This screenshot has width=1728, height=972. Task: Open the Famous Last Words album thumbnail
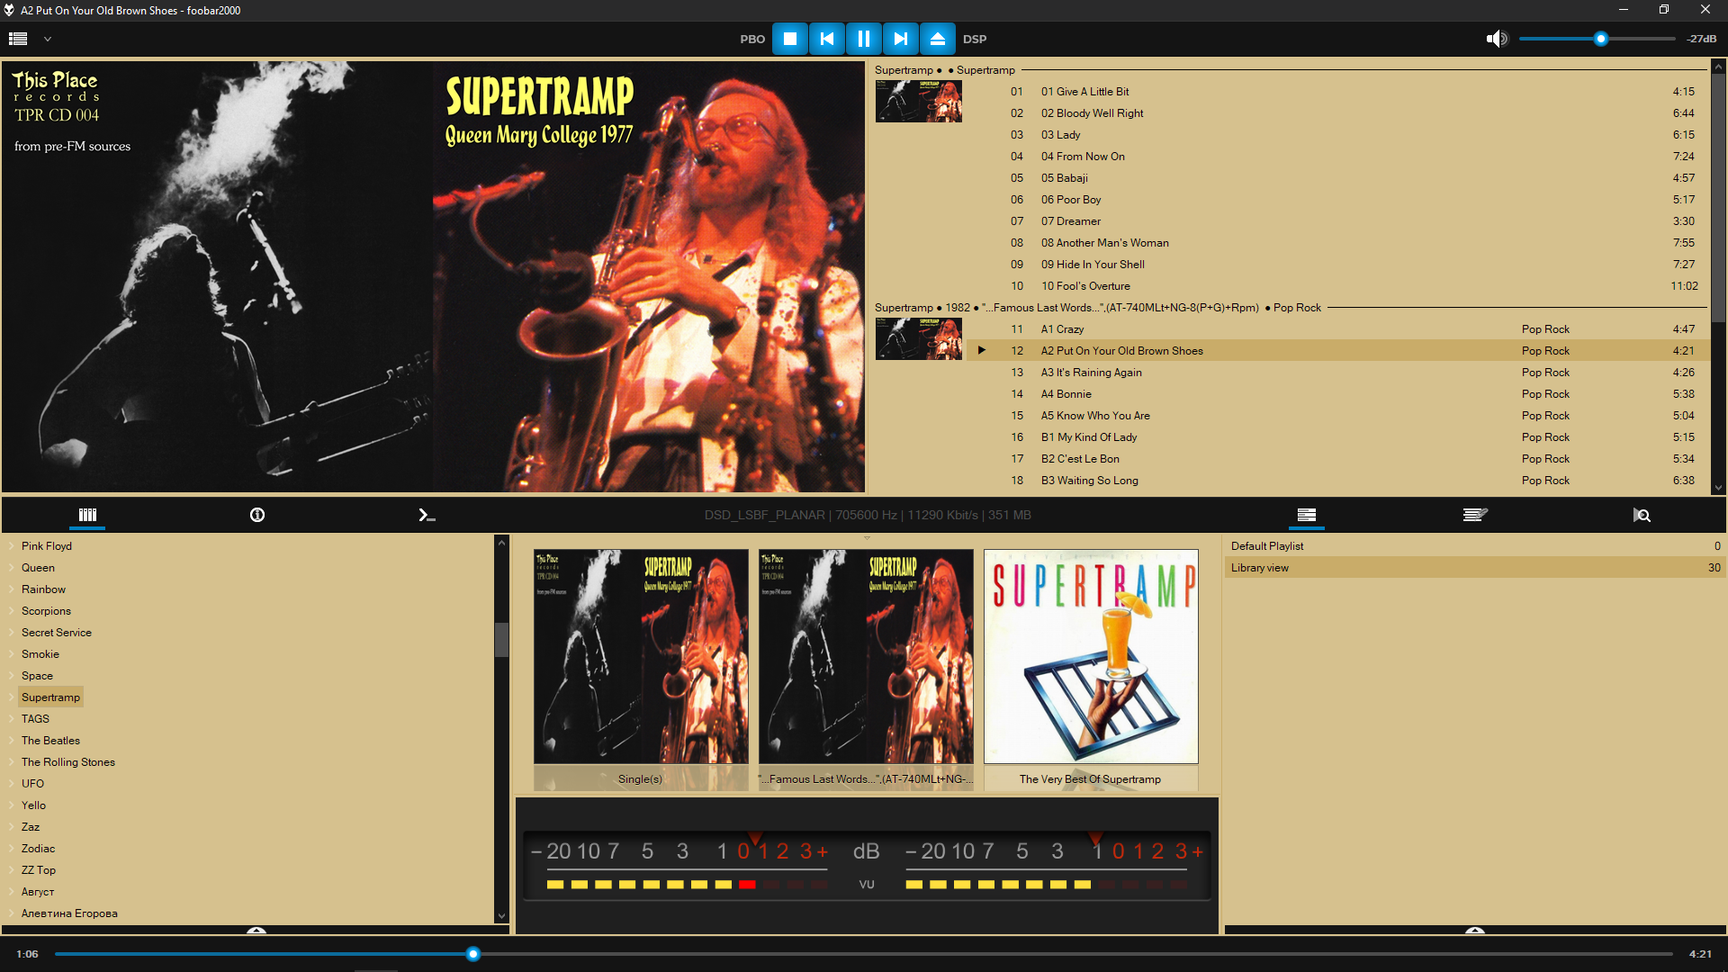pyautogui.click(x=866, y=670)
